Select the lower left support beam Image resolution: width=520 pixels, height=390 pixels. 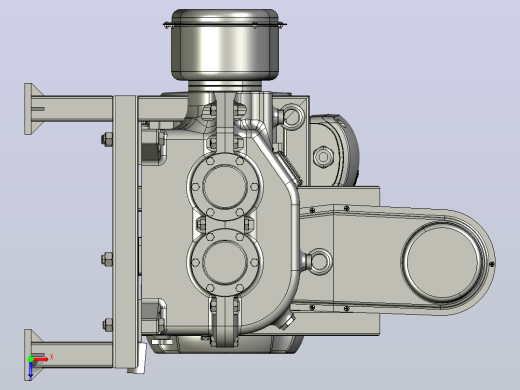[x=72, y=354]
